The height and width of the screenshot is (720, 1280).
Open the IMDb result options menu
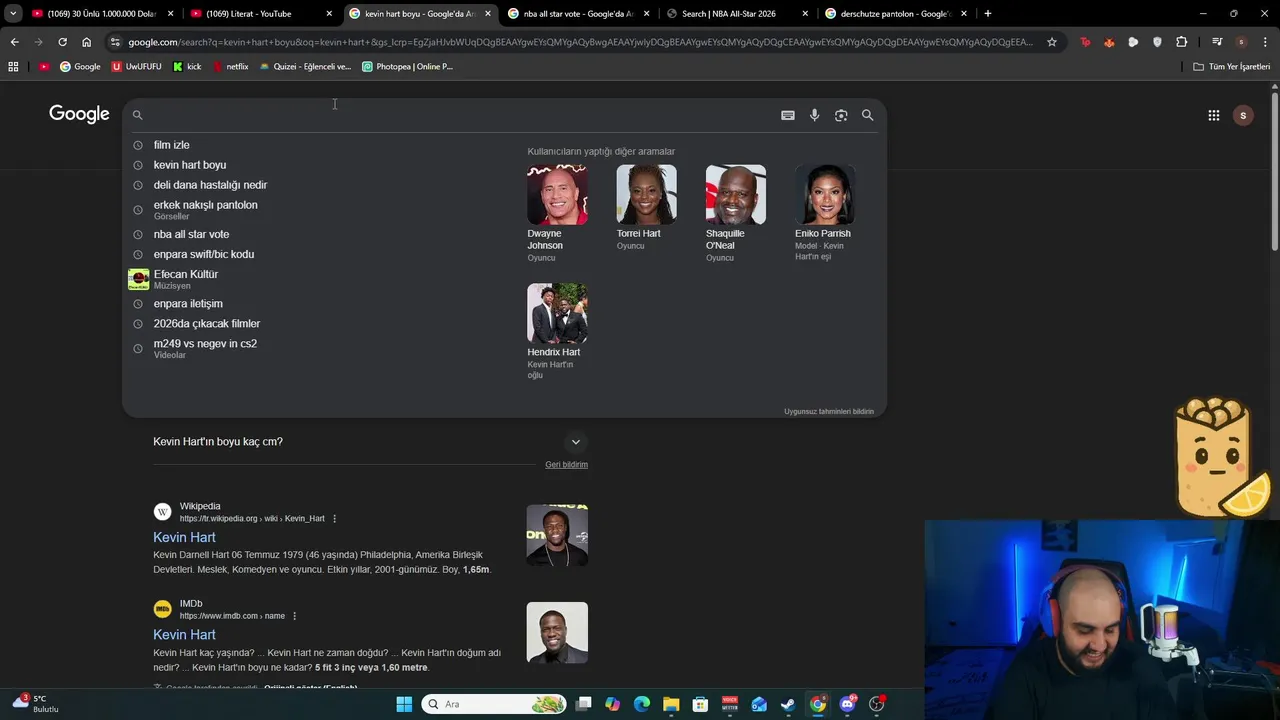point(294,616)
